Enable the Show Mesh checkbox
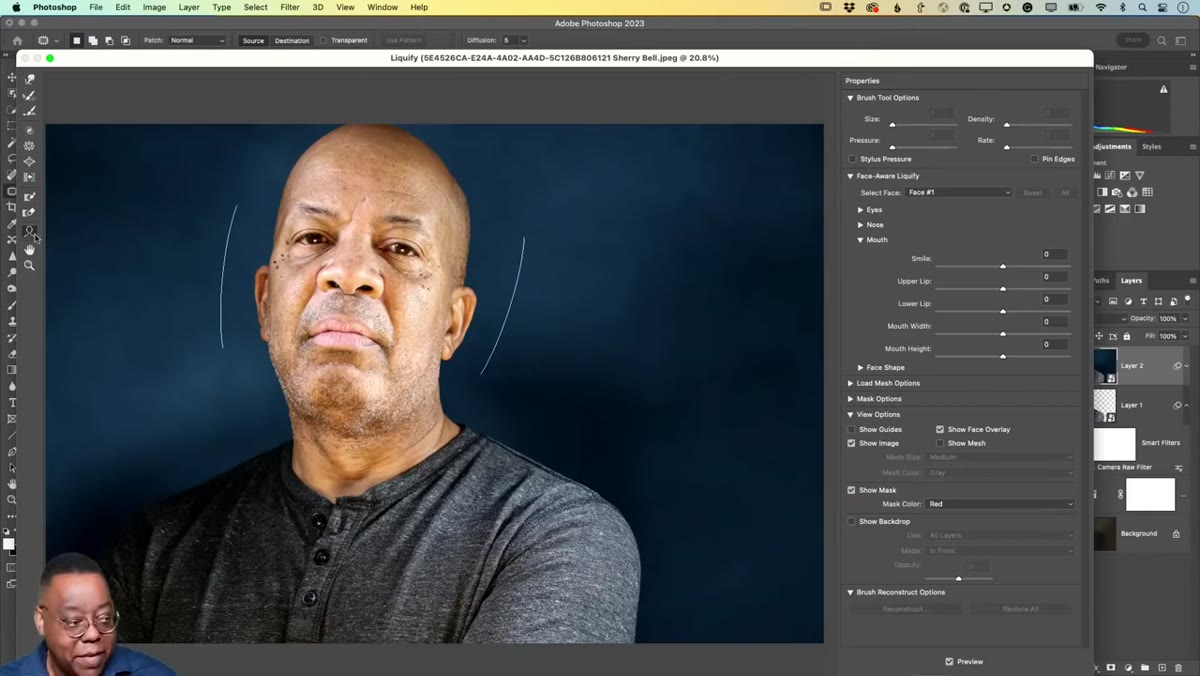This screenshot has width=1200, height=676. coord(940,443)
